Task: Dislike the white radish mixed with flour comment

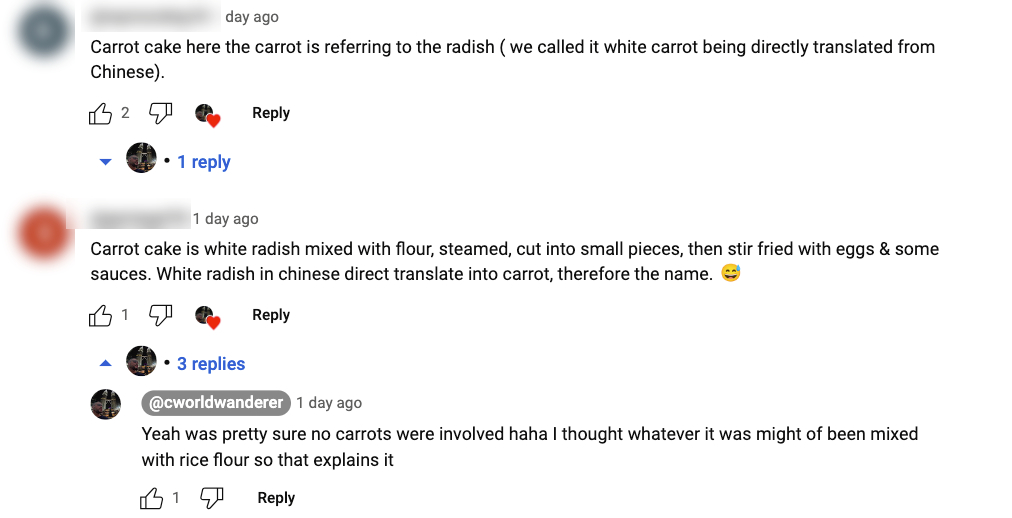Action: click(160, 316)
